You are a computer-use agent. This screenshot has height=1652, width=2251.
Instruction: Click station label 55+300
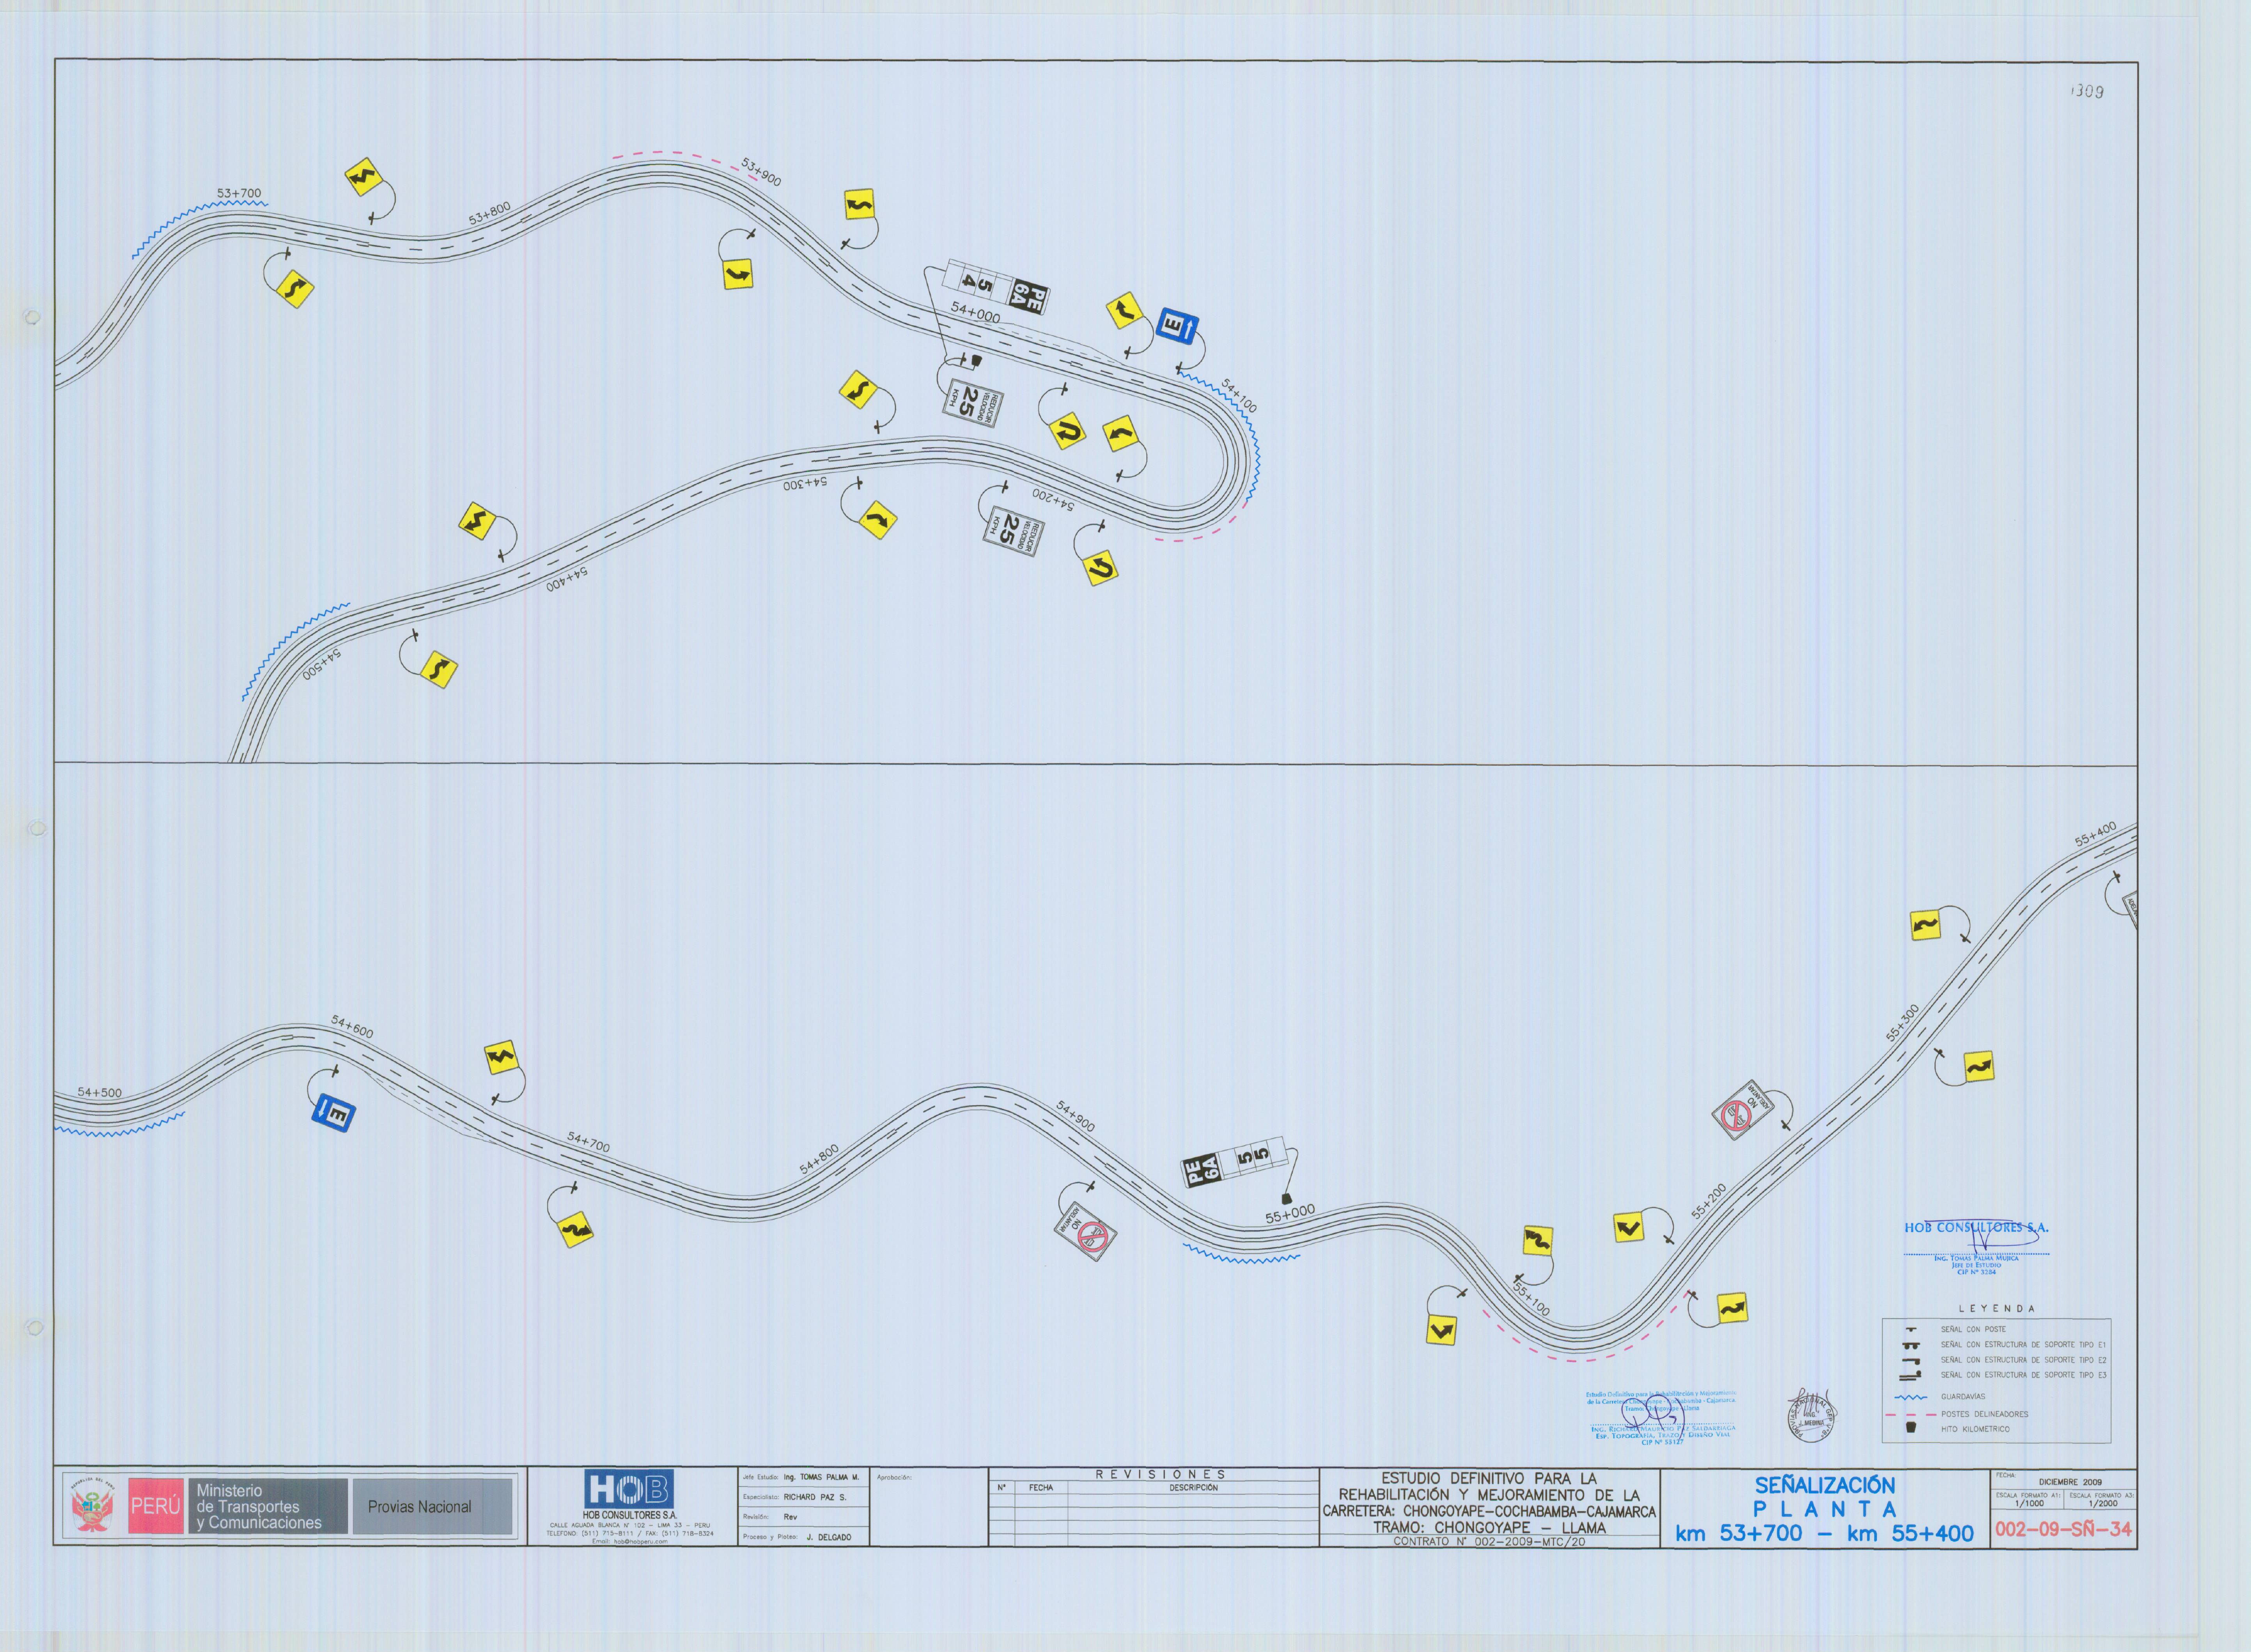[1903, 1023]
